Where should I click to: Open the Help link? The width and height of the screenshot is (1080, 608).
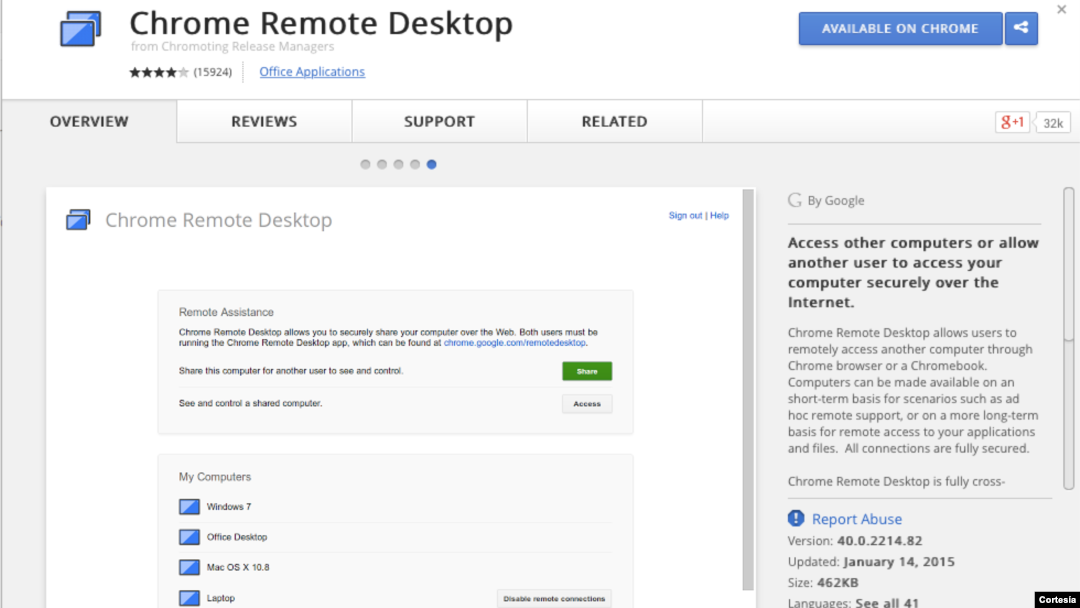(719, 216)
